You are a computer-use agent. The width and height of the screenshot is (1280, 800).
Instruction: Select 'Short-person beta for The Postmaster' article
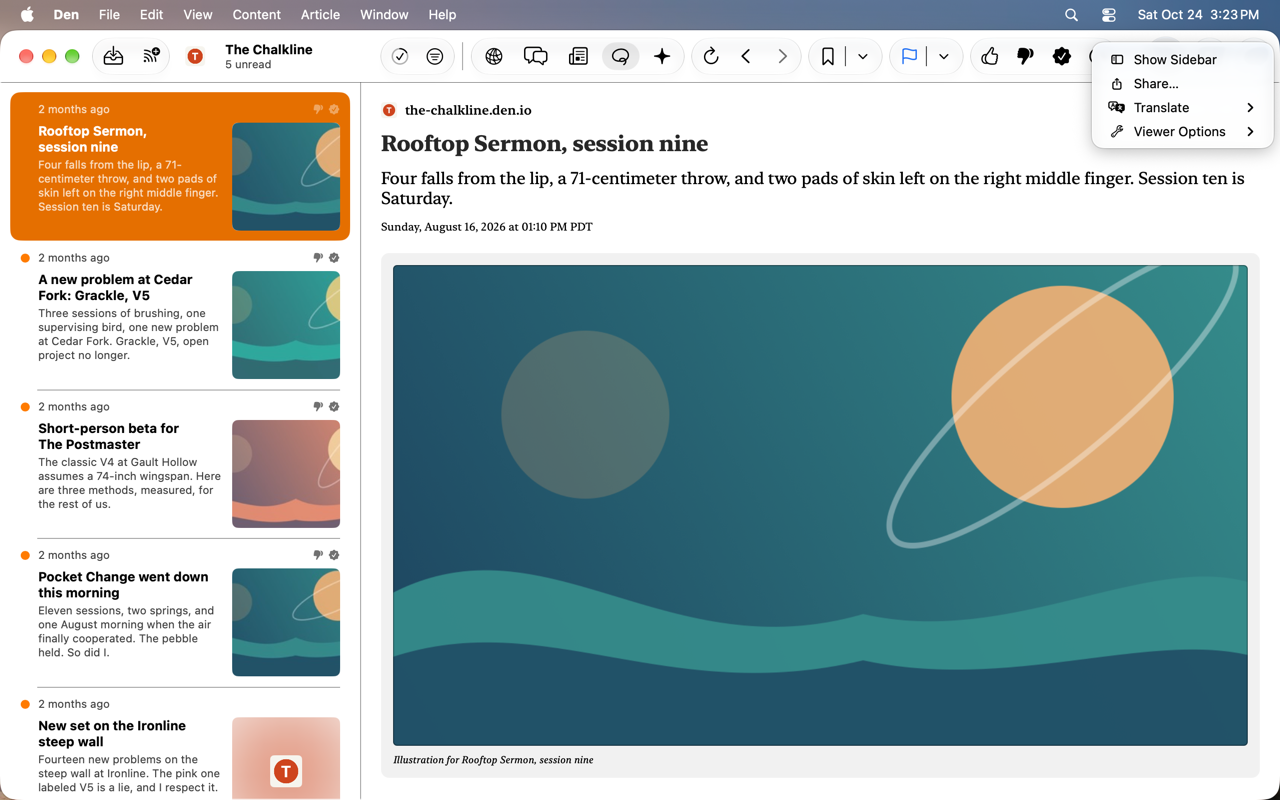point(180,464)
